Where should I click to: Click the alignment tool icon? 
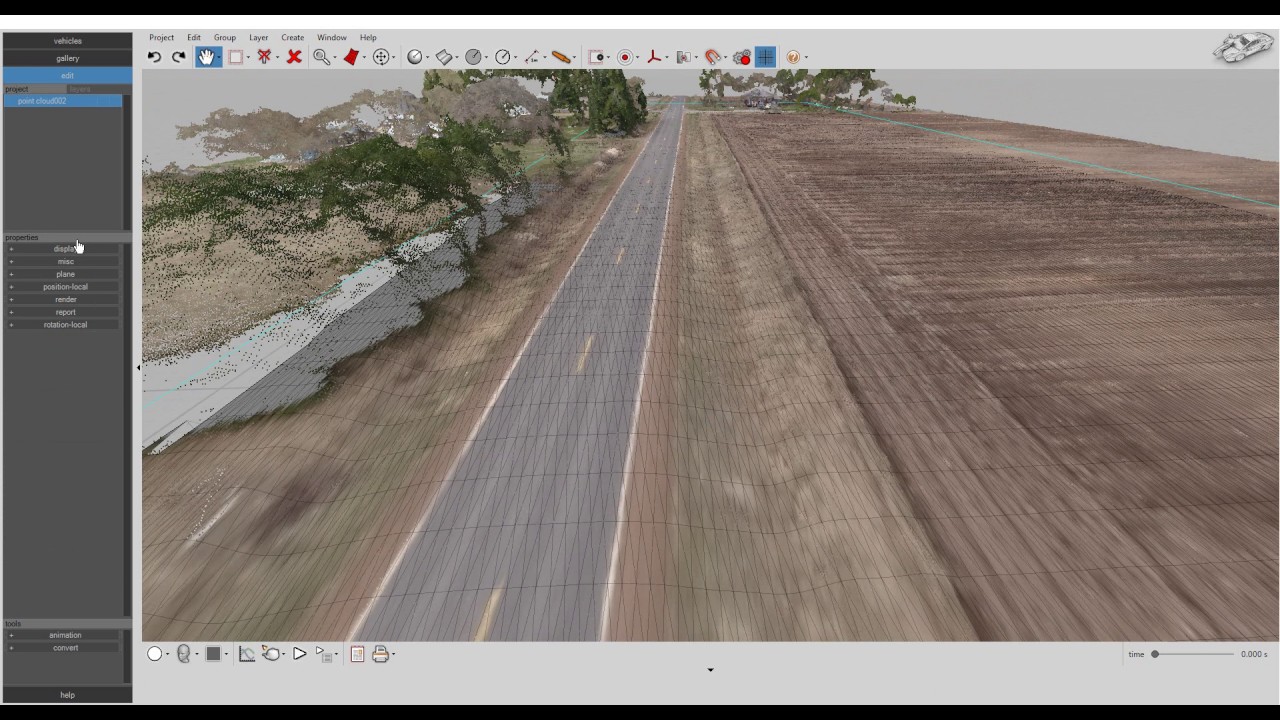coord(683,57)
